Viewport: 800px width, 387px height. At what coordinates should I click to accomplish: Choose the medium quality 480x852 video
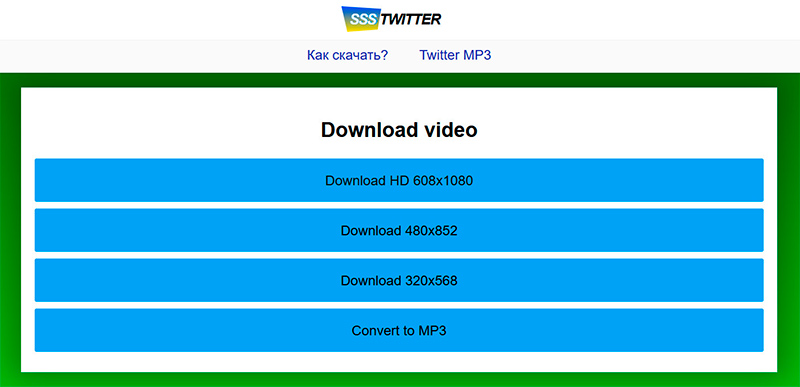[x=399, y=230]
